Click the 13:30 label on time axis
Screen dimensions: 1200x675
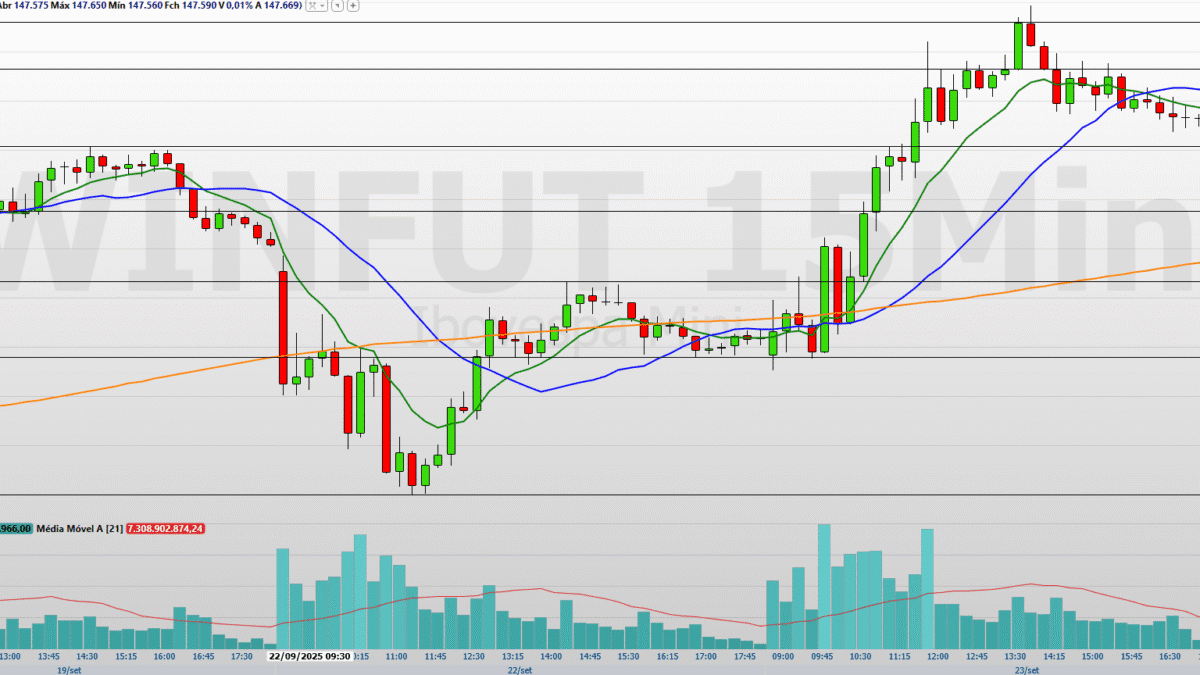click(1015, 657)
